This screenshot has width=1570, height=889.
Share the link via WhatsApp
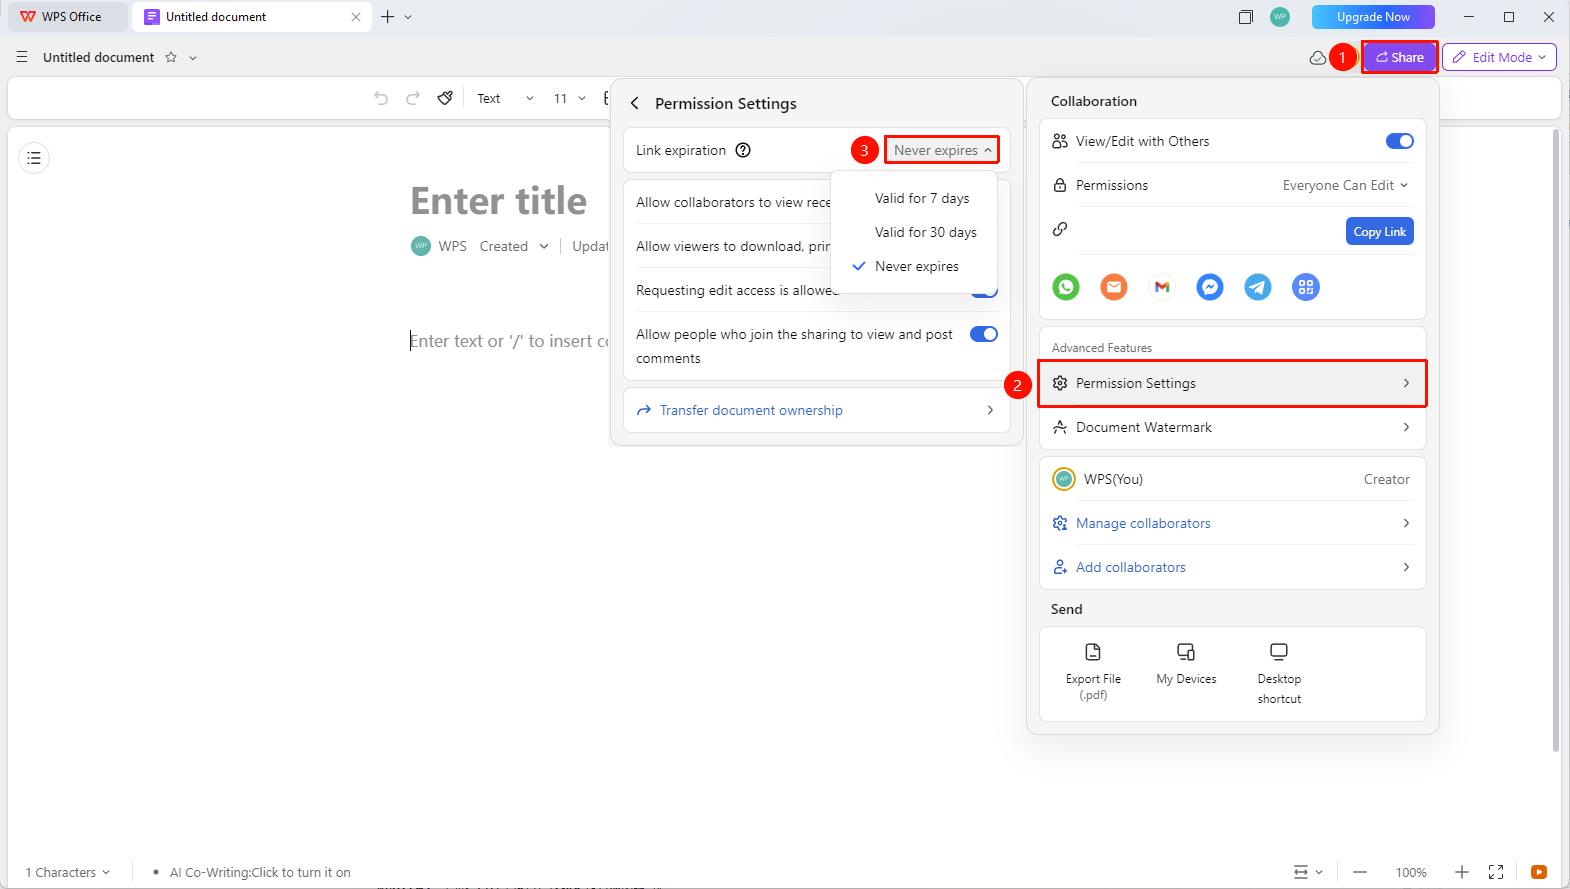click(1066, 287)
